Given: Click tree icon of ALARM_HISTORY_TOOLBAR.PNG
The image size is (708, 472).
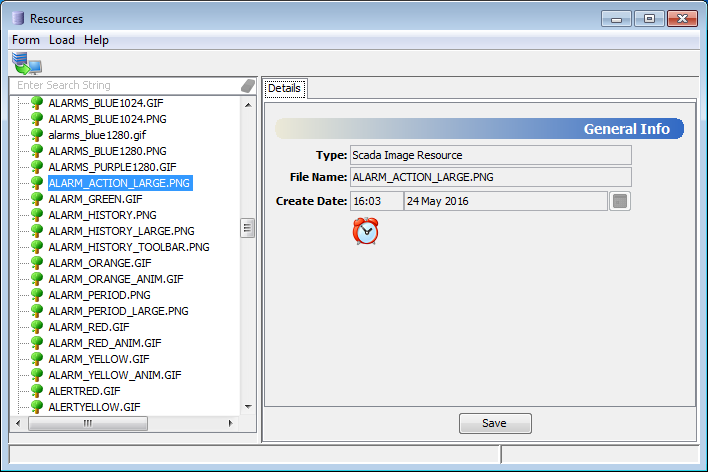Looking at the screenshot, I should tap(37, 247).
